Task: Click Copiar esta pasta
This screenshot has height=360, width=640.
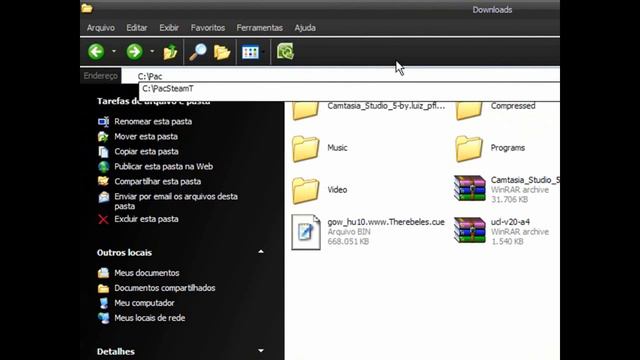Action: tap(146, 151)
